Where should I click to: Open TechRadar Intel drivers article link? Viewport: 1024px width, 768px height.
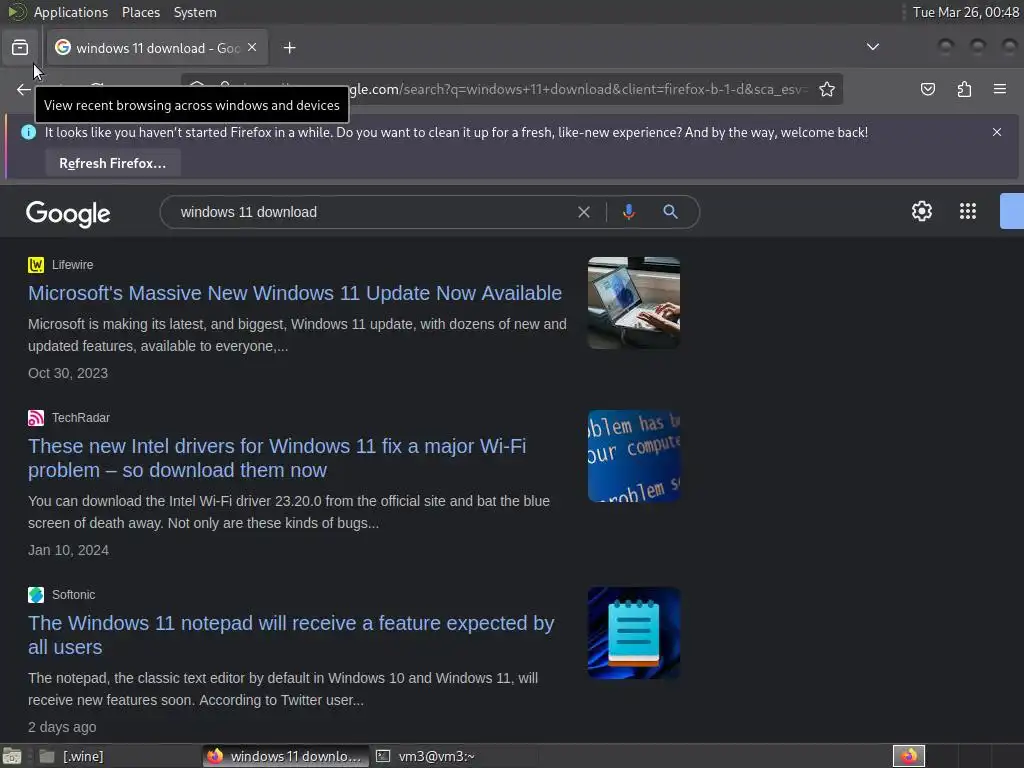(277, 458)
